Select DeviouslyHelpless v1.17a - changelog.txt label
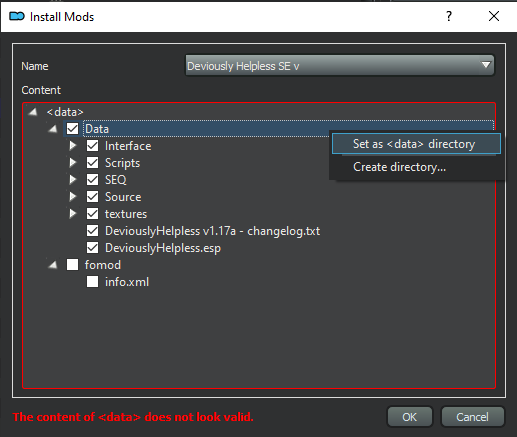Viewport: 517px width, 437px height. [x=212, y=231]
